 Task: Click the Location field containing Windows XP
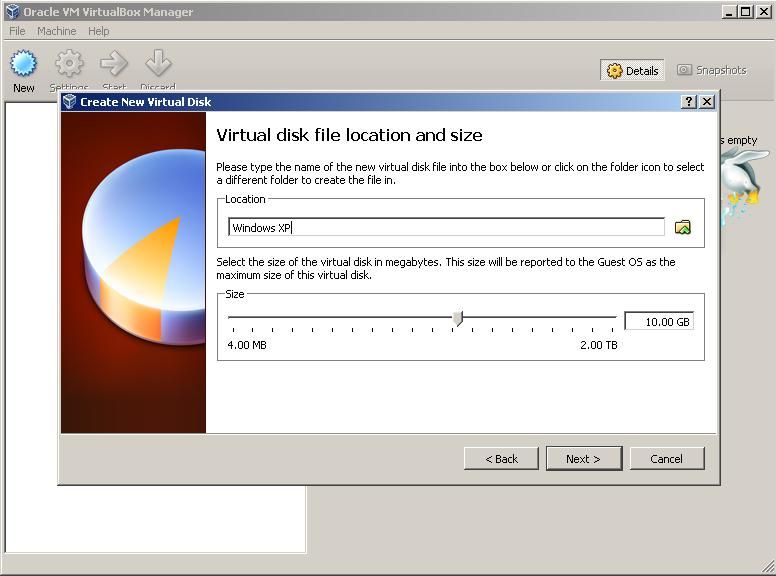tap(446, 227)
